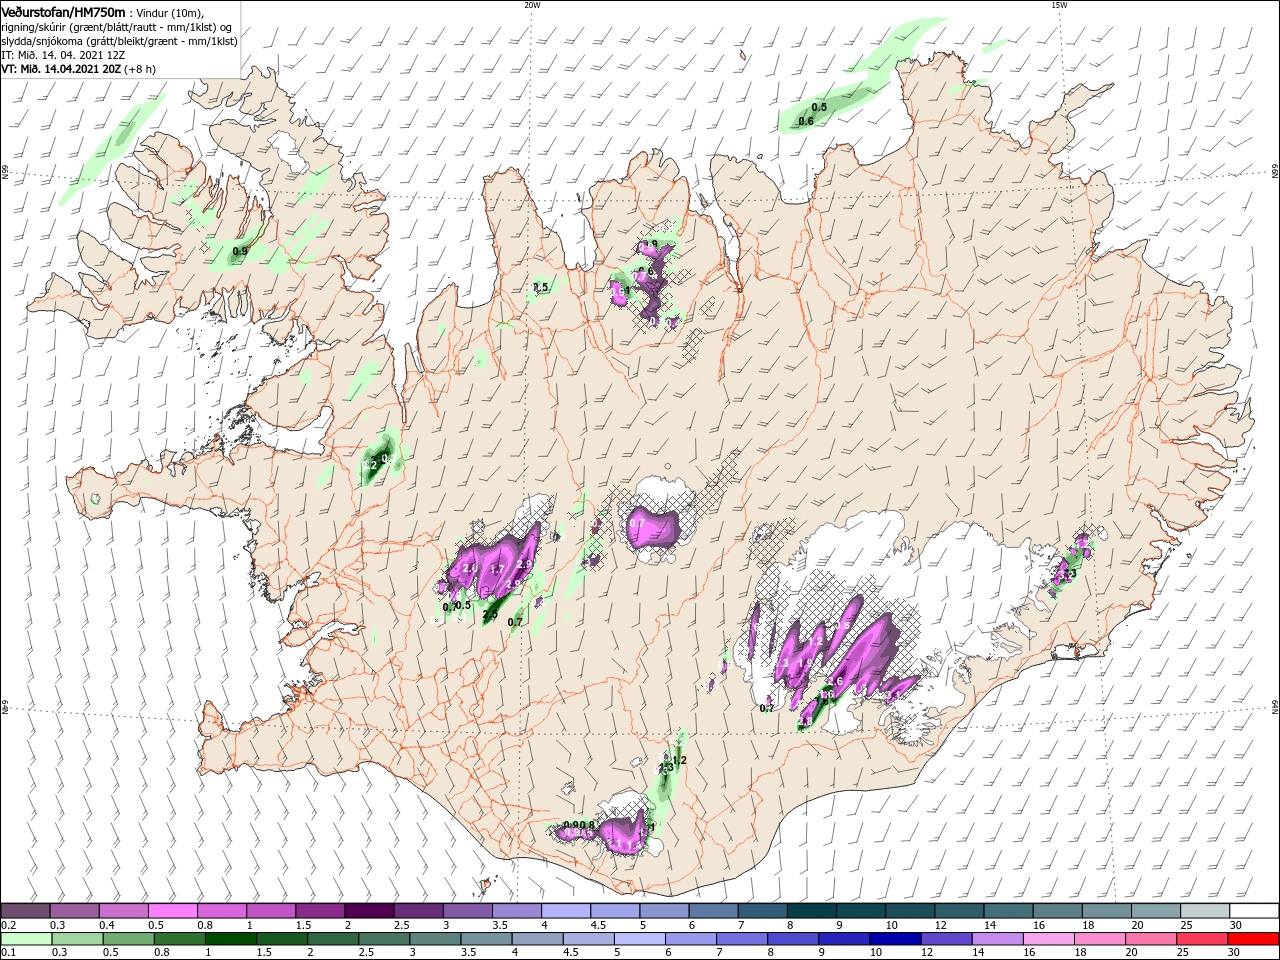Pick the white swatch labeled 30, upper row

[1254, 912]
